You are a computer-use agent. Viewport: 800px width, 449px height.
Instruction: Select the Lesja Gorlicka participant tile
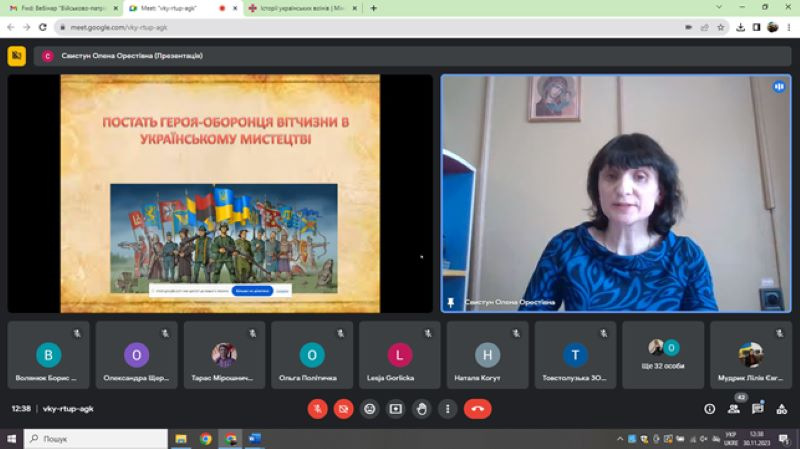pos(399,355)
